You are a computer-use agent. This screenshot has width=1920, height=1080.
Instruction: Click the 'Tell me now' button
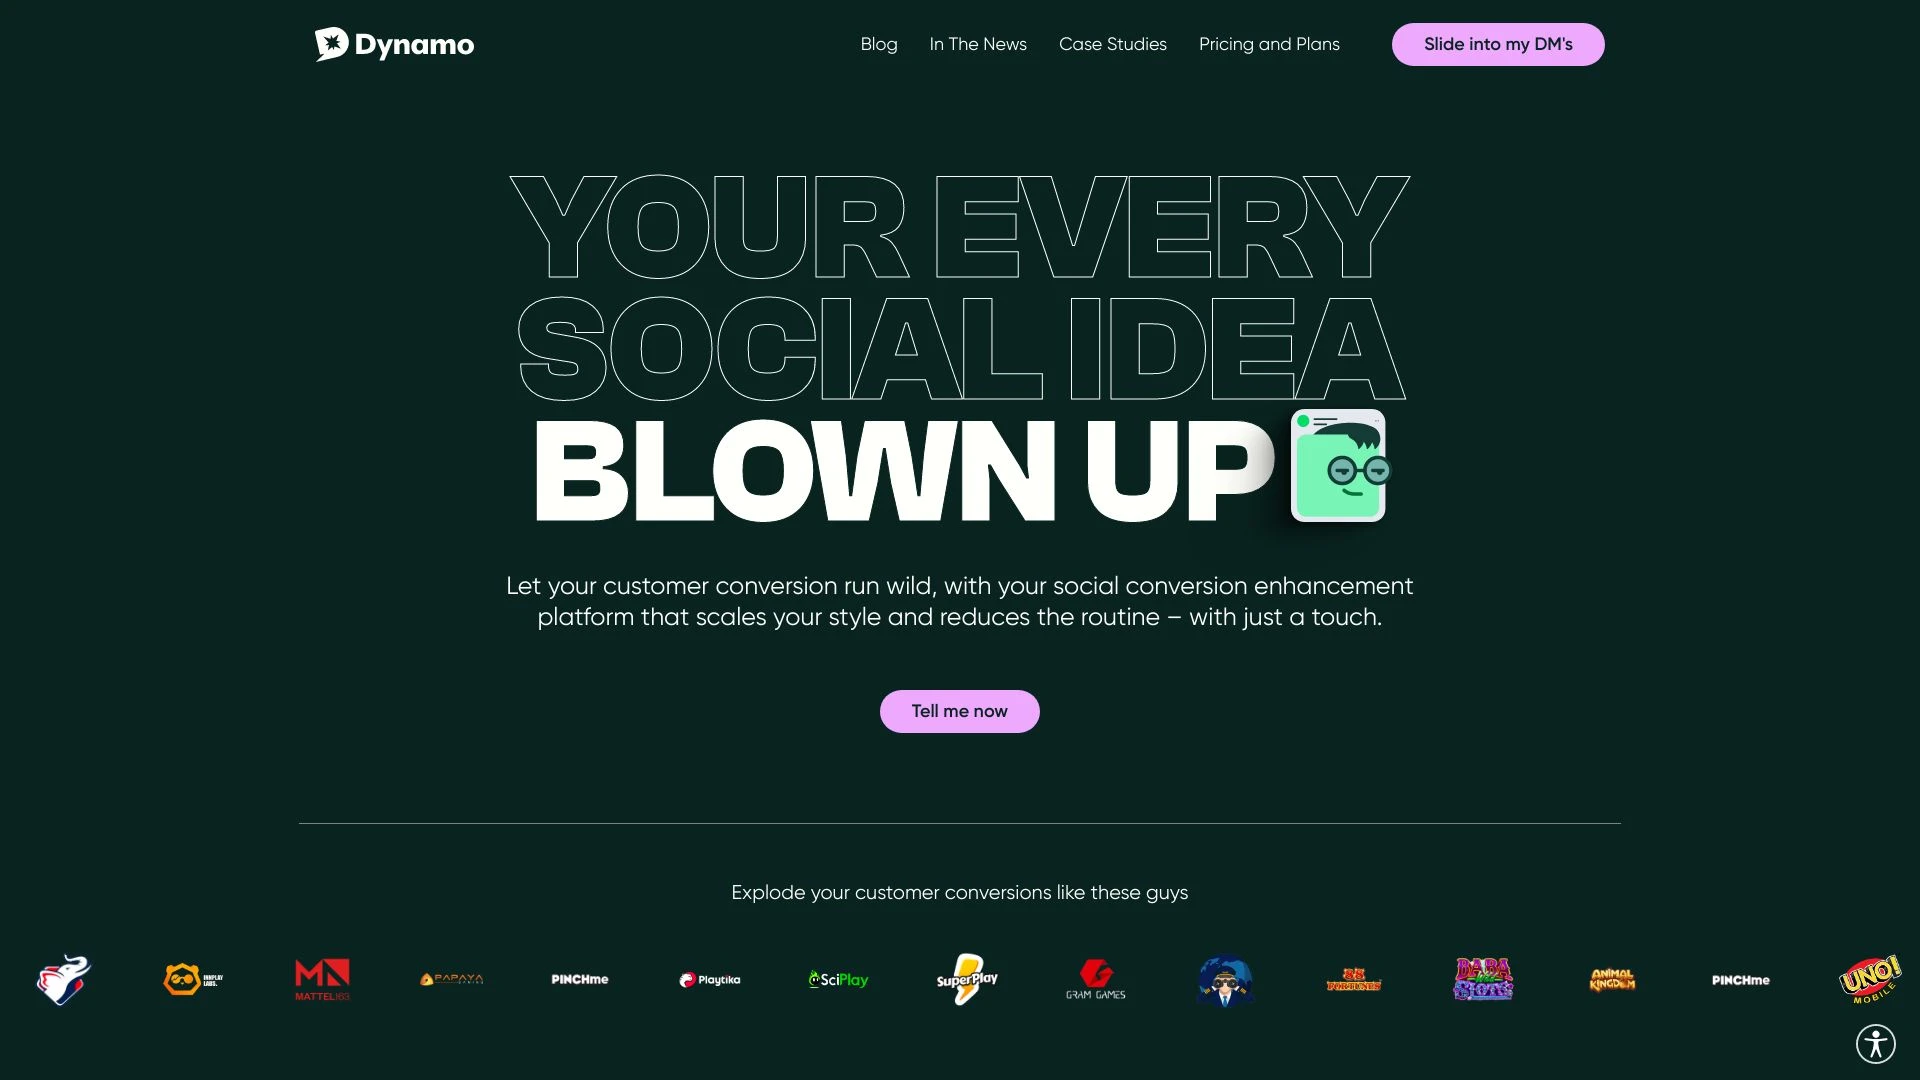pos(960,711)
